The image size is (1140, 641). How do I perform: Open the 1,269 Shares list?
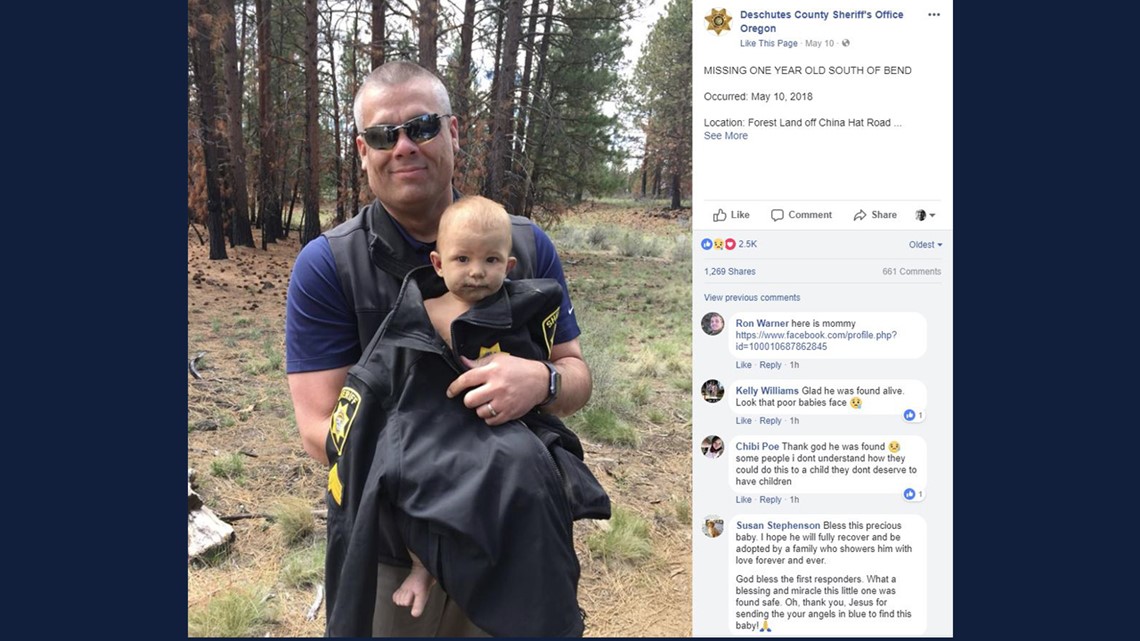tap(729, 272)
